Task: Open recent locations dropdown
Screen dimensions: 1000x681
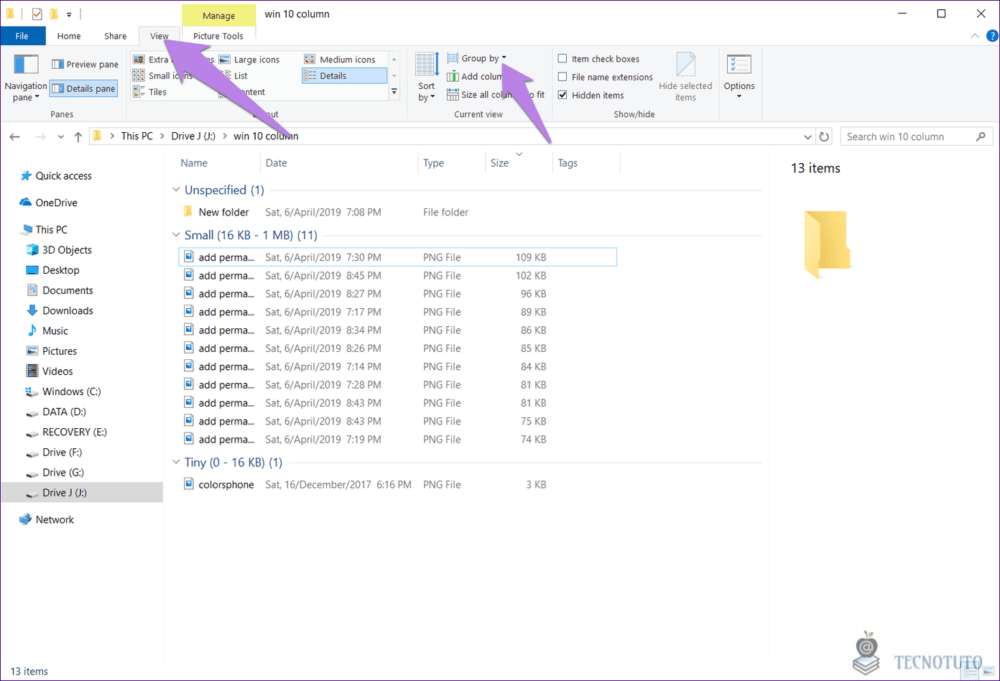Action: (61, 136)
